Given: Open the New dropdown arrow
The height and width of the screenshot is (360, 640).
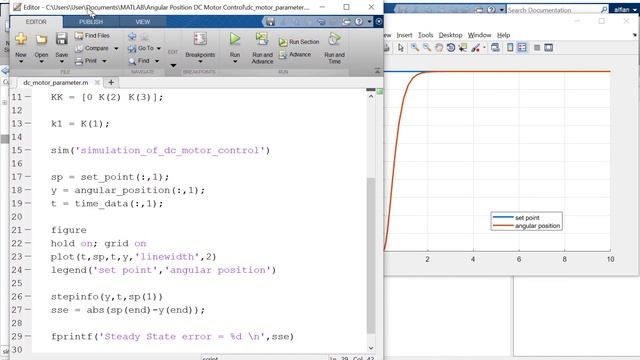Looking at the screenshot, I should pos(21,62).
